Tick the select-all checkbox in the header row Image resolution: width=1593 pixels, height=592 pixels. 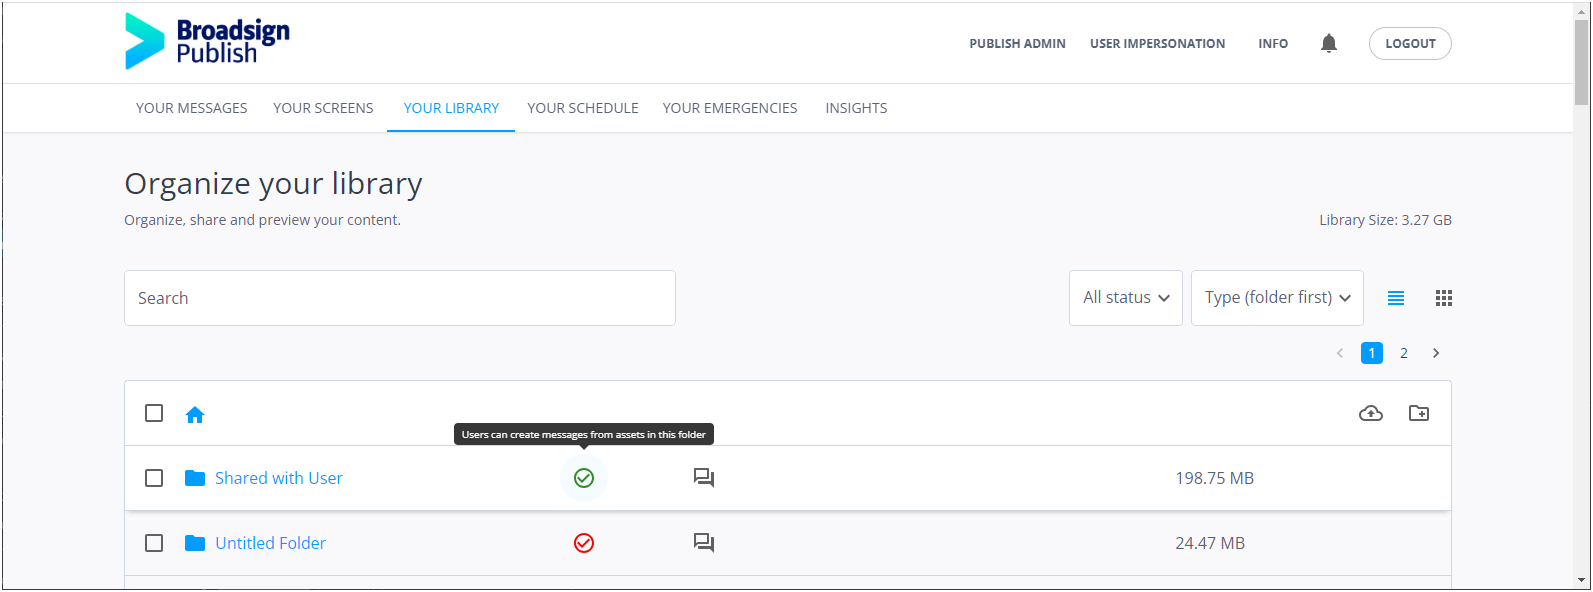coord(154,413)
